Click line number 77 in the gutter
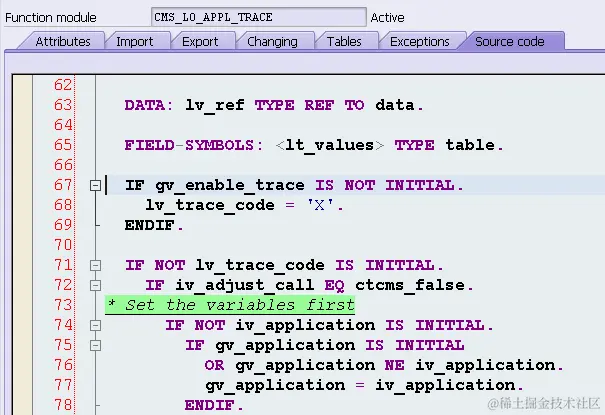The width and height of the screenshot is (605, 415). [x=63, y=385]
